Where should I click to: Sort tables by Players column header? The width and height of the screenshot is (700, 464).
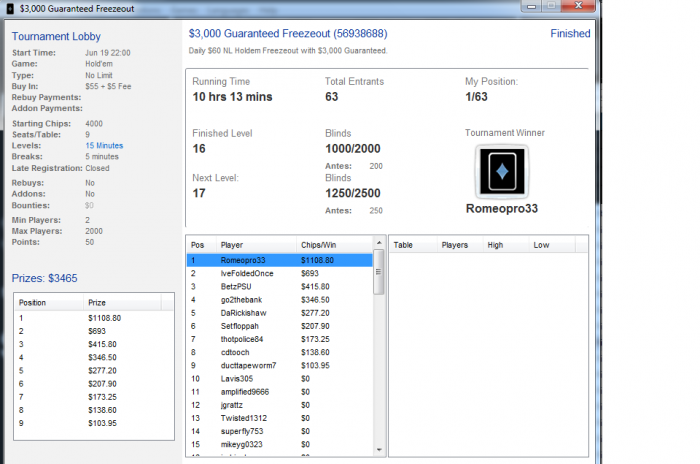point(460,245)
